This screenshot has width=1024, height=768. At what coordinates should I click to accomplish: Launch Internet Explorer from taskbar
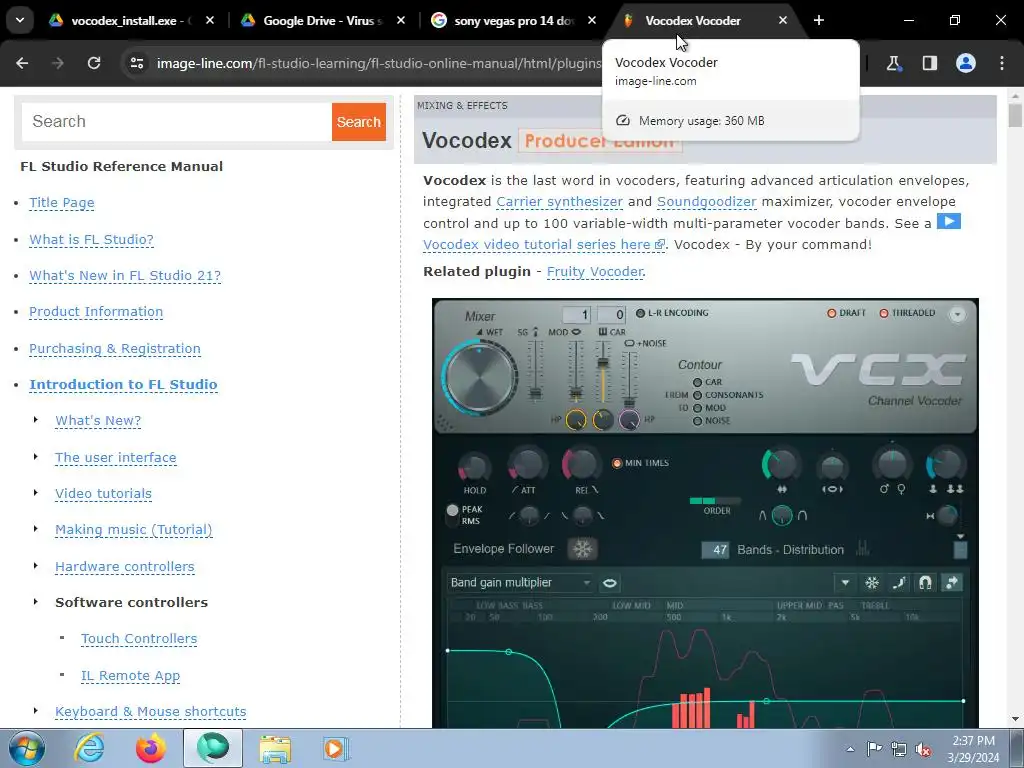pos(89,748)
